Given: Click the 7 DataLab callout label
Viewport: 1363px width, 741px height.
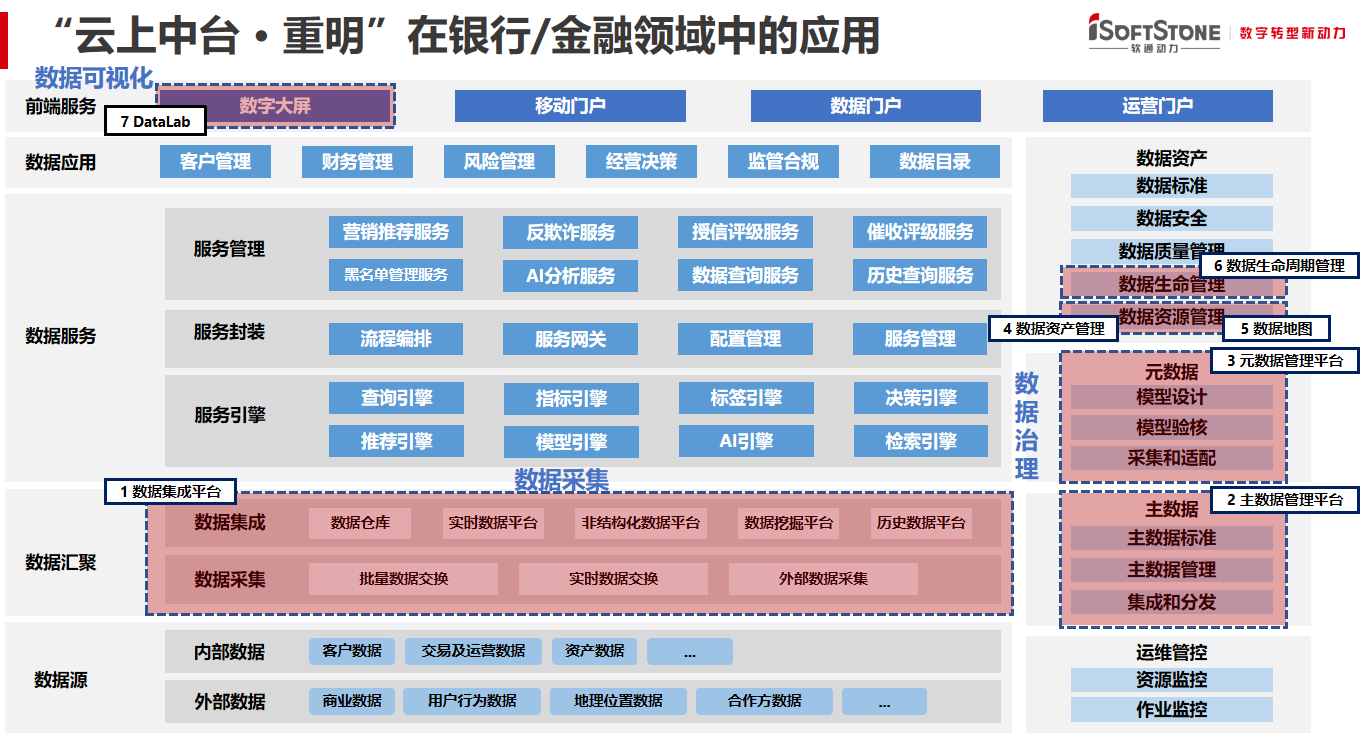Looking at the screenshot, I should coord(155,121).
